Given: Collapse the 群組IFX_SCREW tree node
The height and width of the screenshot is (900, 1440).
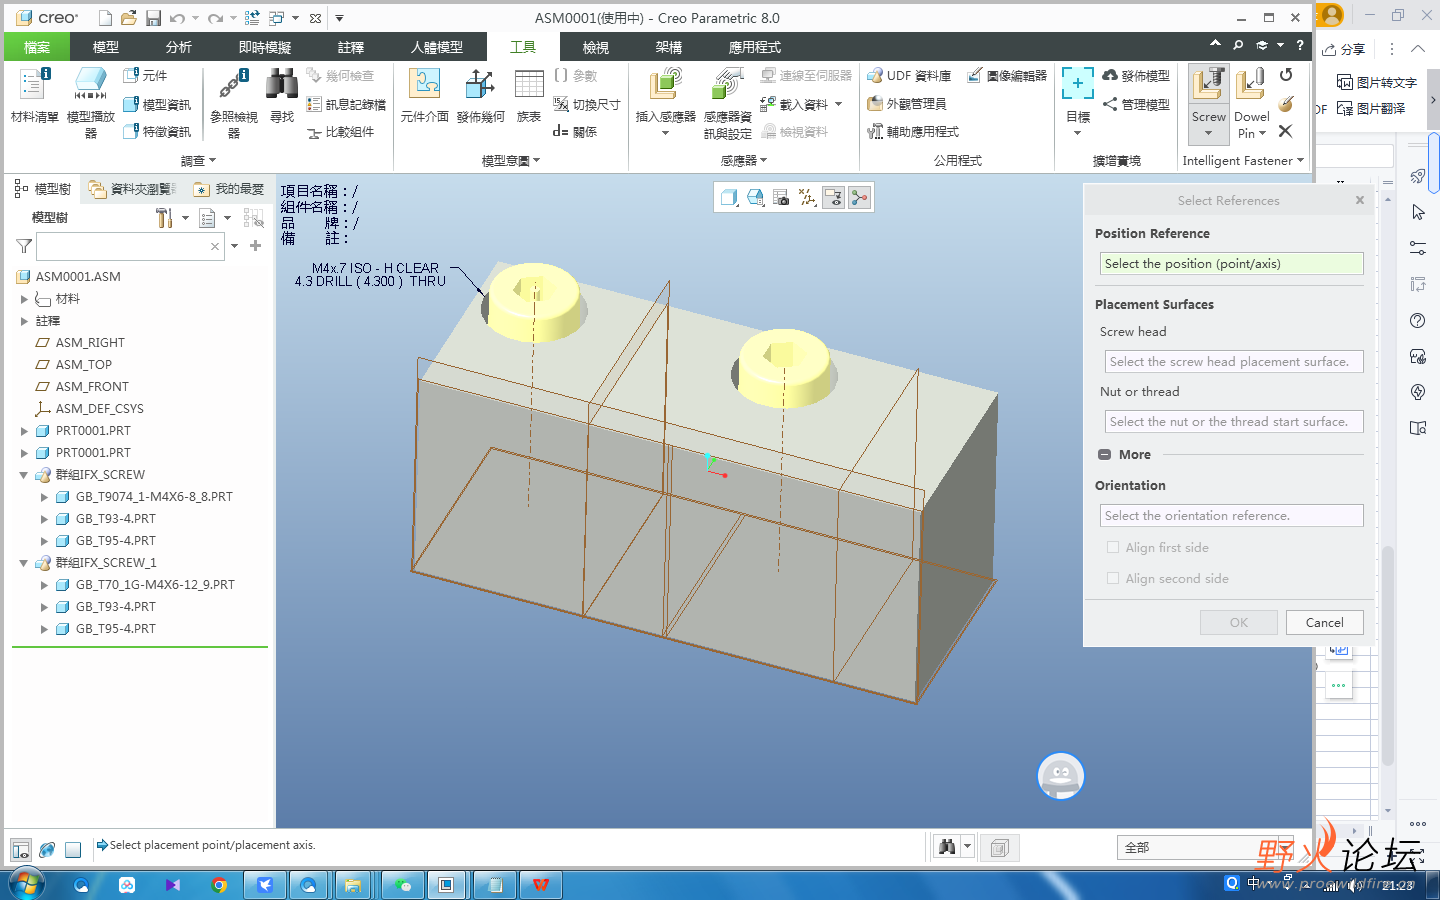Looking at the screenshot, I should coord(23,475).
